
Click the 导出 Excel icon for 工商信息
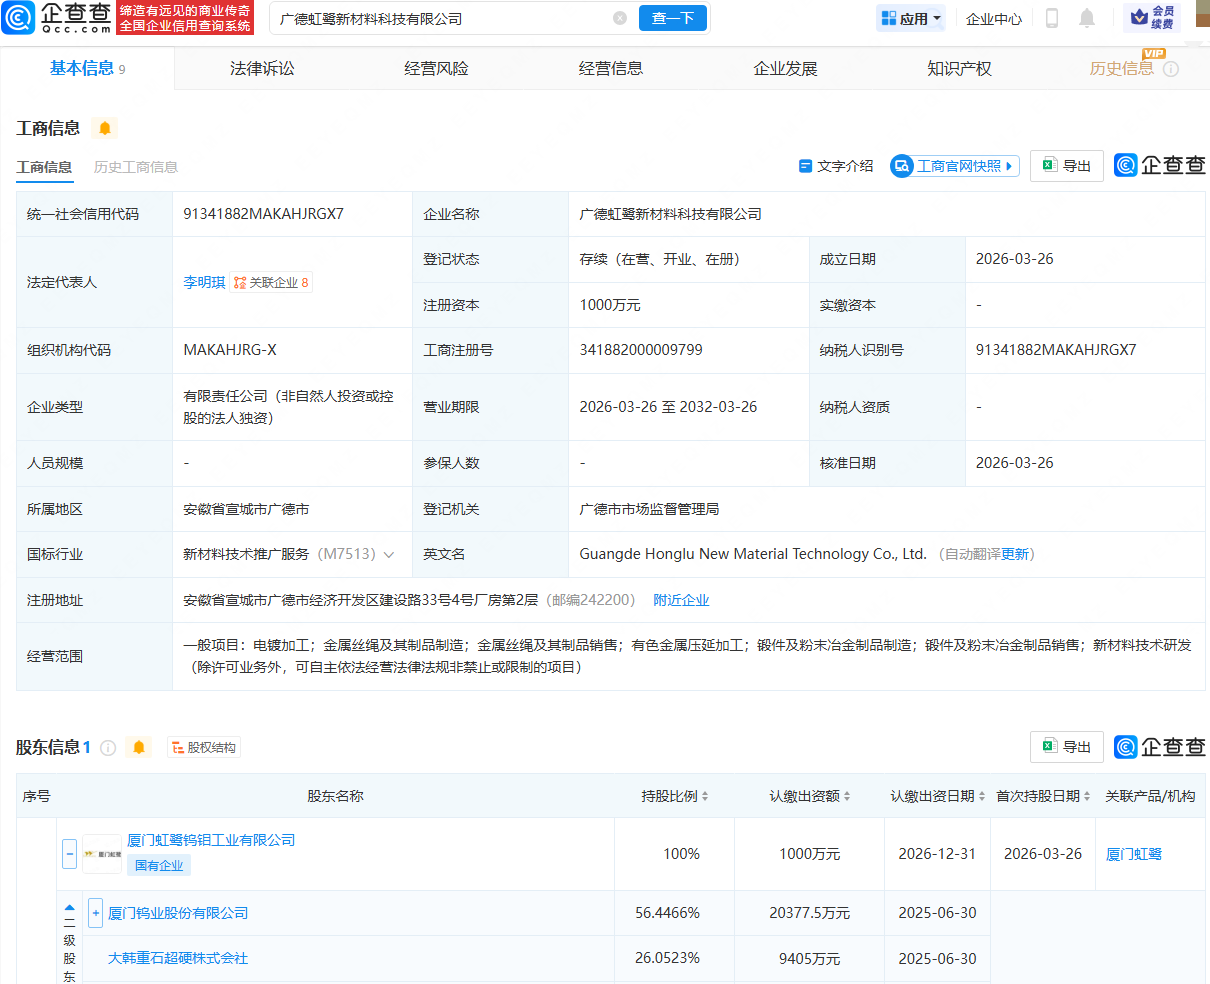pos(1066,166)
